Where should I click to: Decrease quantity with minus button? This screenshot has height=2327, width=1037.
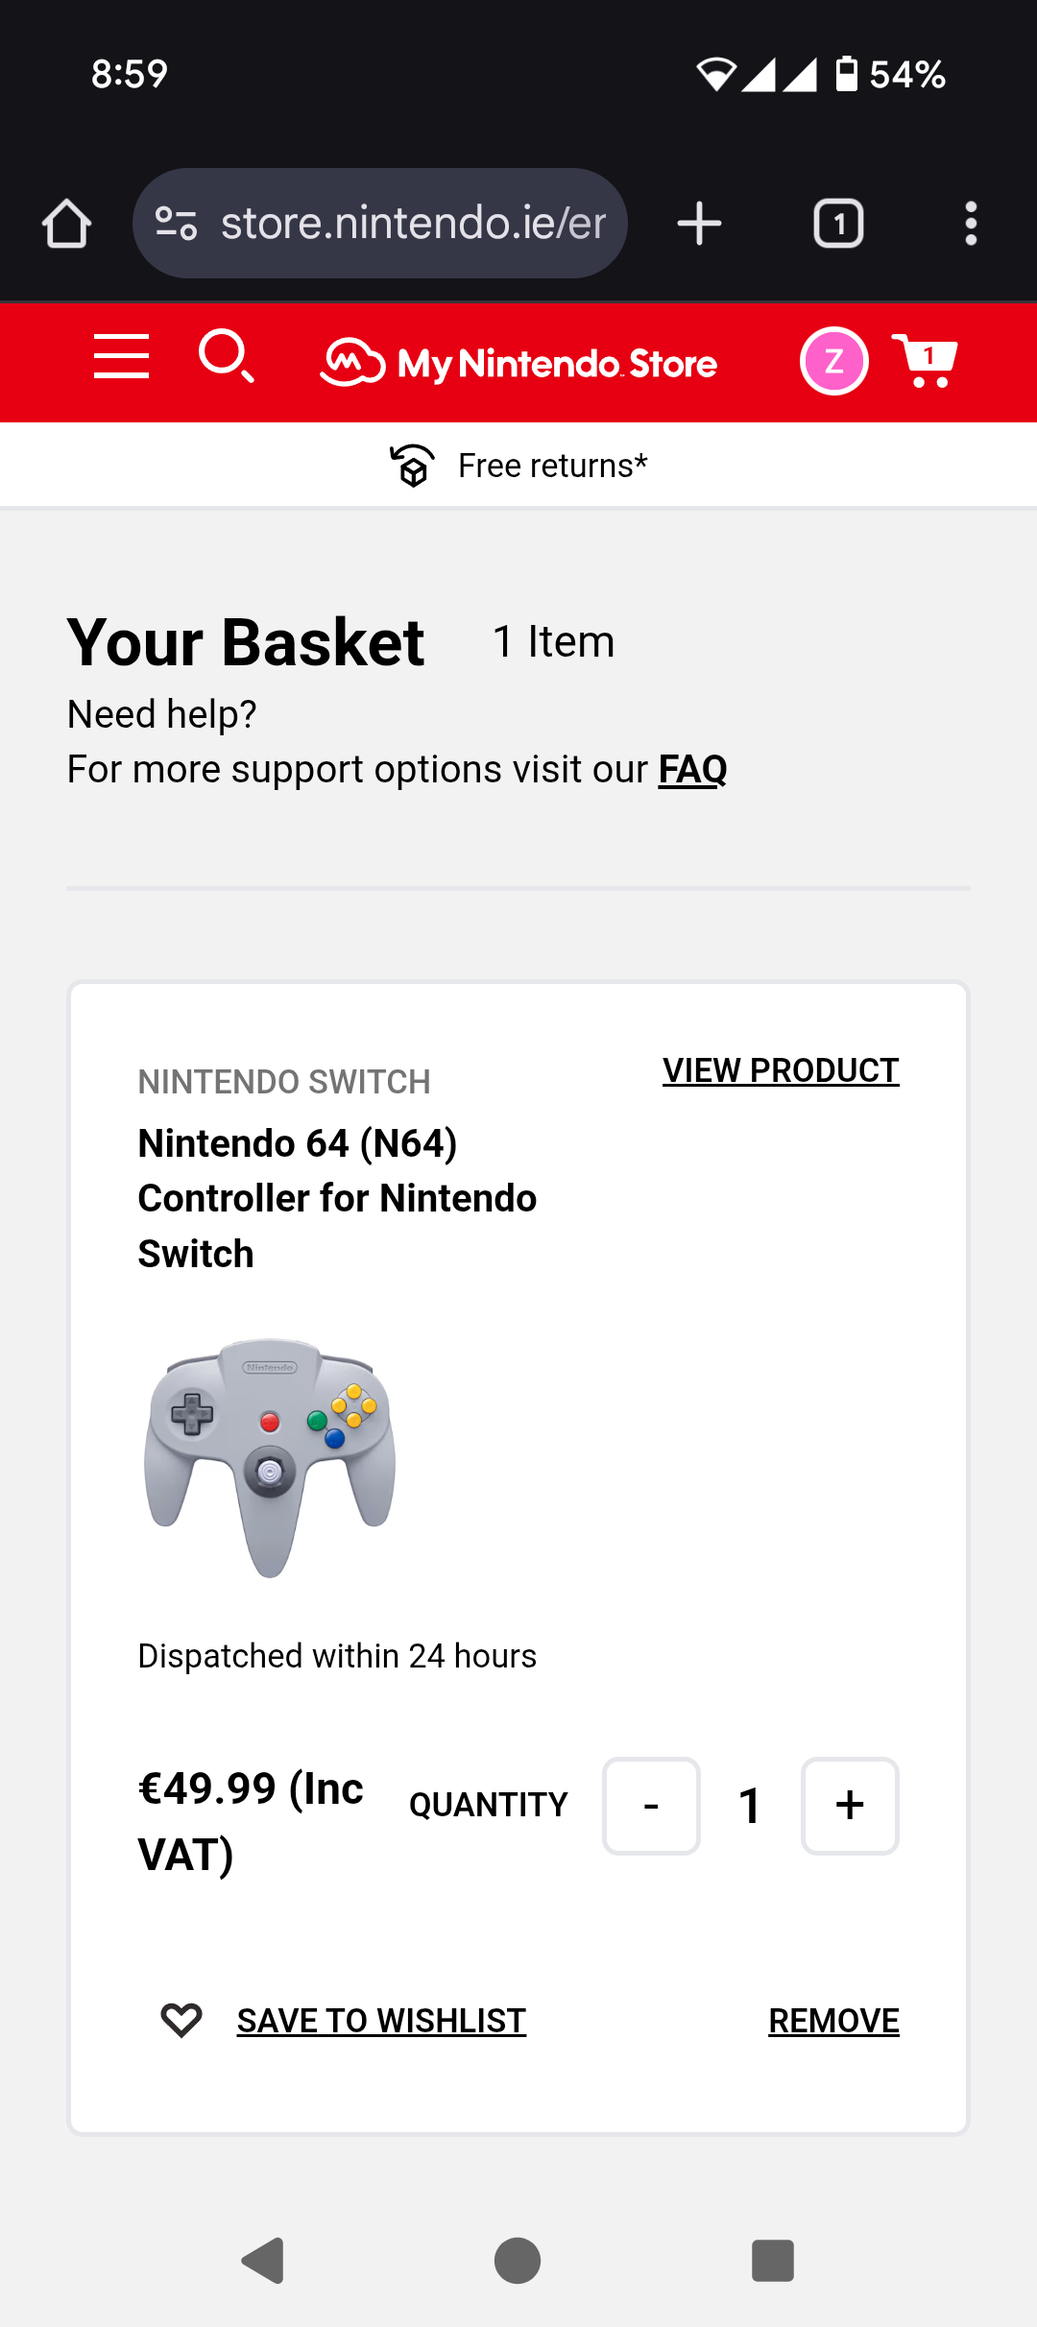pos(651,1805)
